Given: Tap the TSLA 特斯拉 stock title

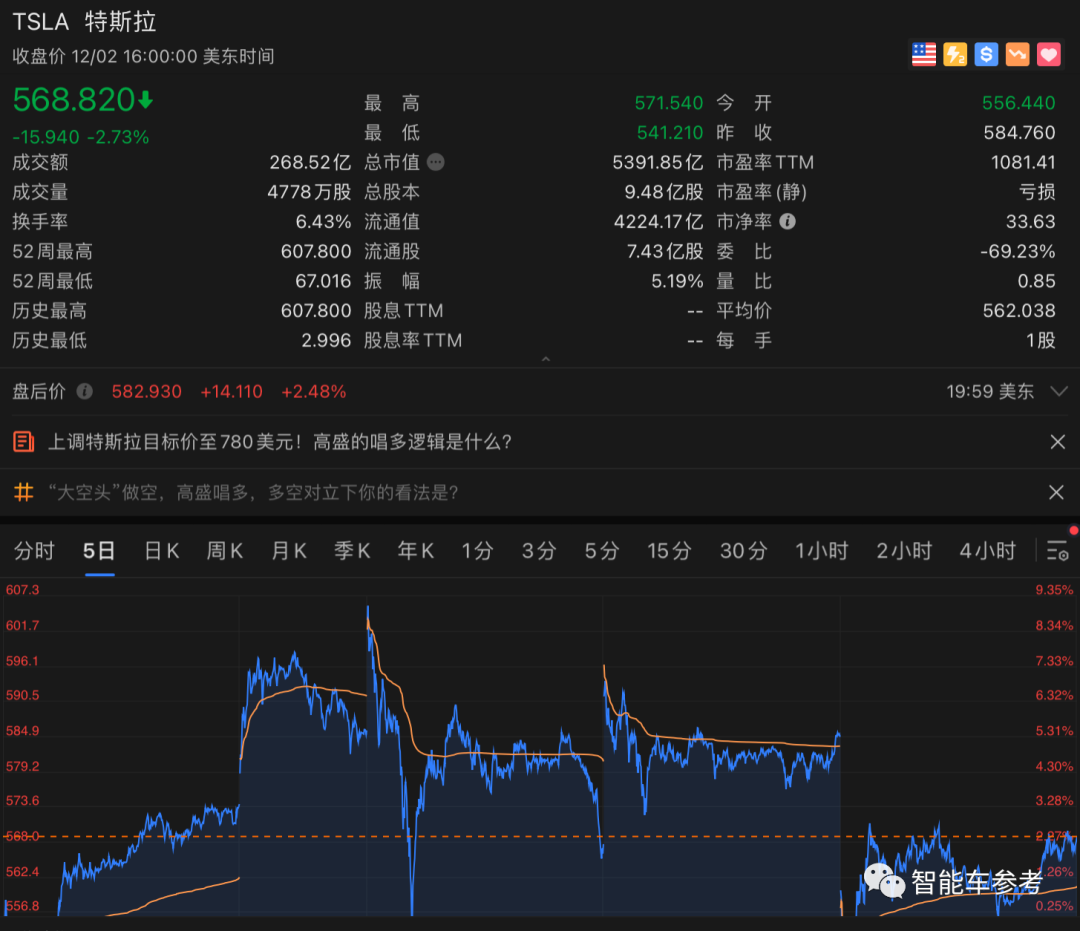Looking at the screenshot, I should pyautogui.click(x=84, y=22).
